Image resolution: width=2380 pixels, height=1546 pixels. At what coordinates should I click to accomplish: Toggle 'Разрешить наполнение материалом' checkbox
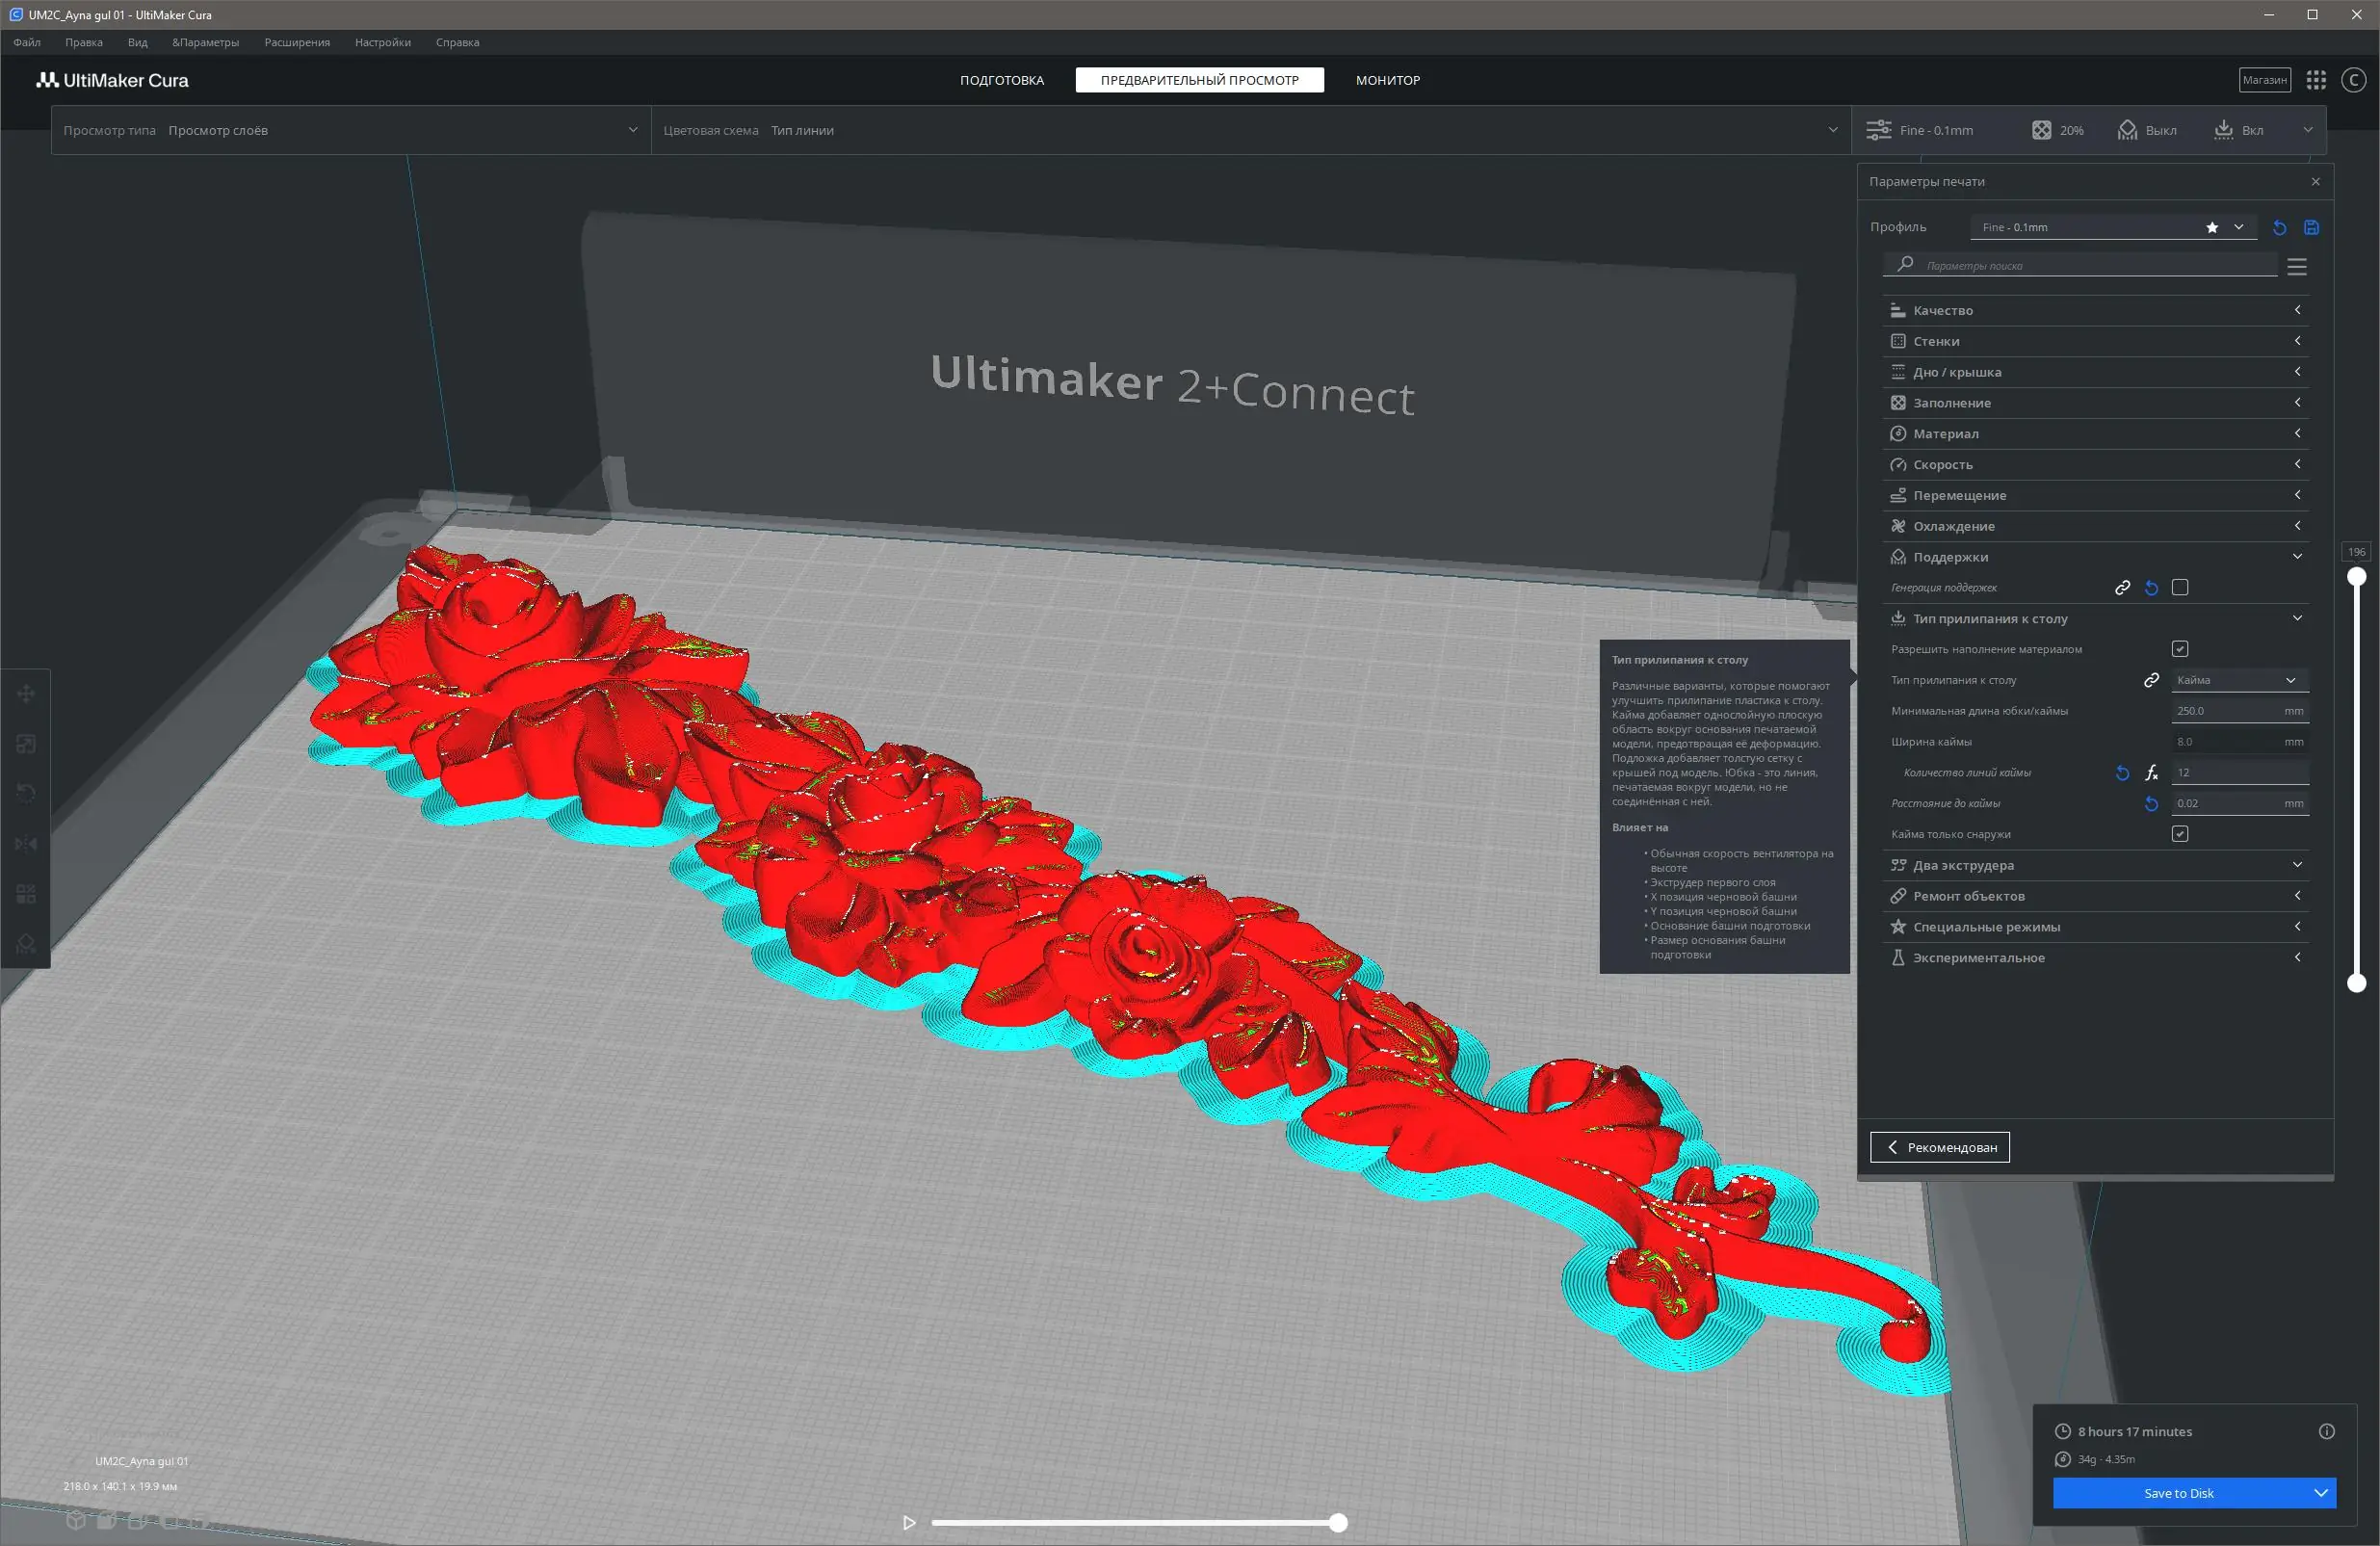point(2180,649)
